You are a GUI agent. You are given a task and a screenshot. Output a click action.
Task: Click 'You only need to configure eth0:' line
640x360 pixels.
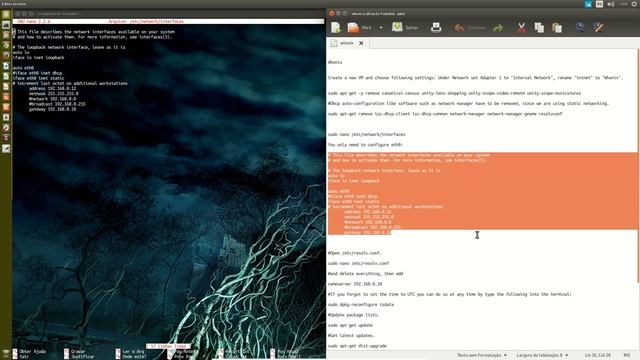(365, 145)
